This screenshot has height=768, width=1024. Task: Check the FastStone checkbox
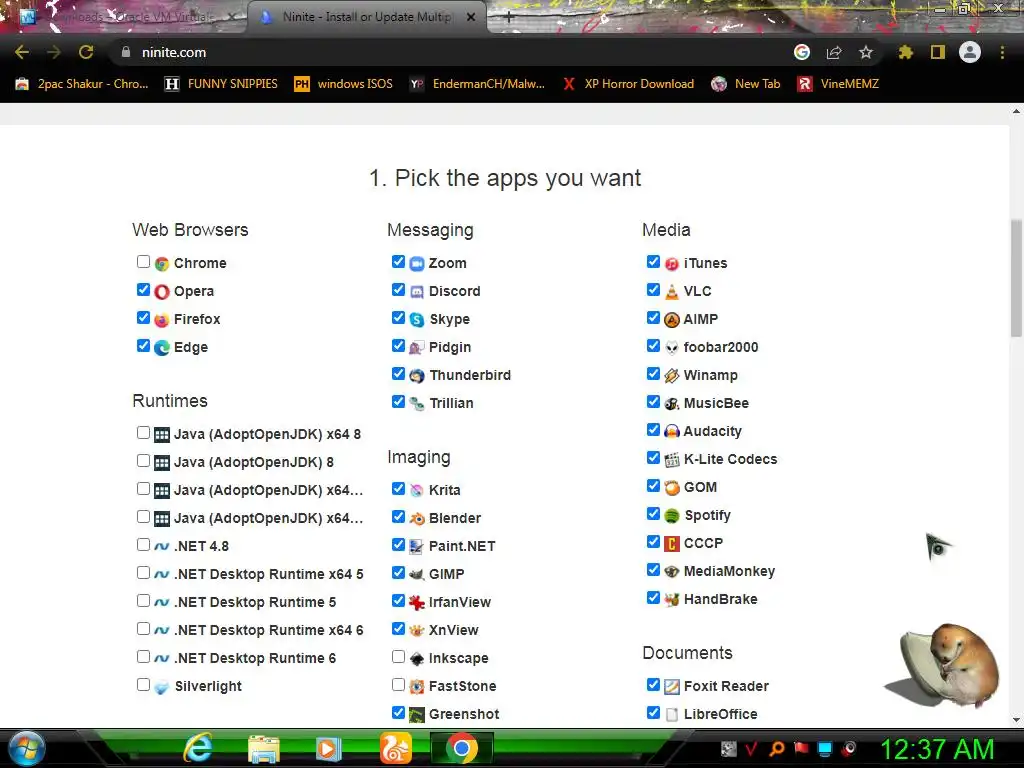pos(398,684)
